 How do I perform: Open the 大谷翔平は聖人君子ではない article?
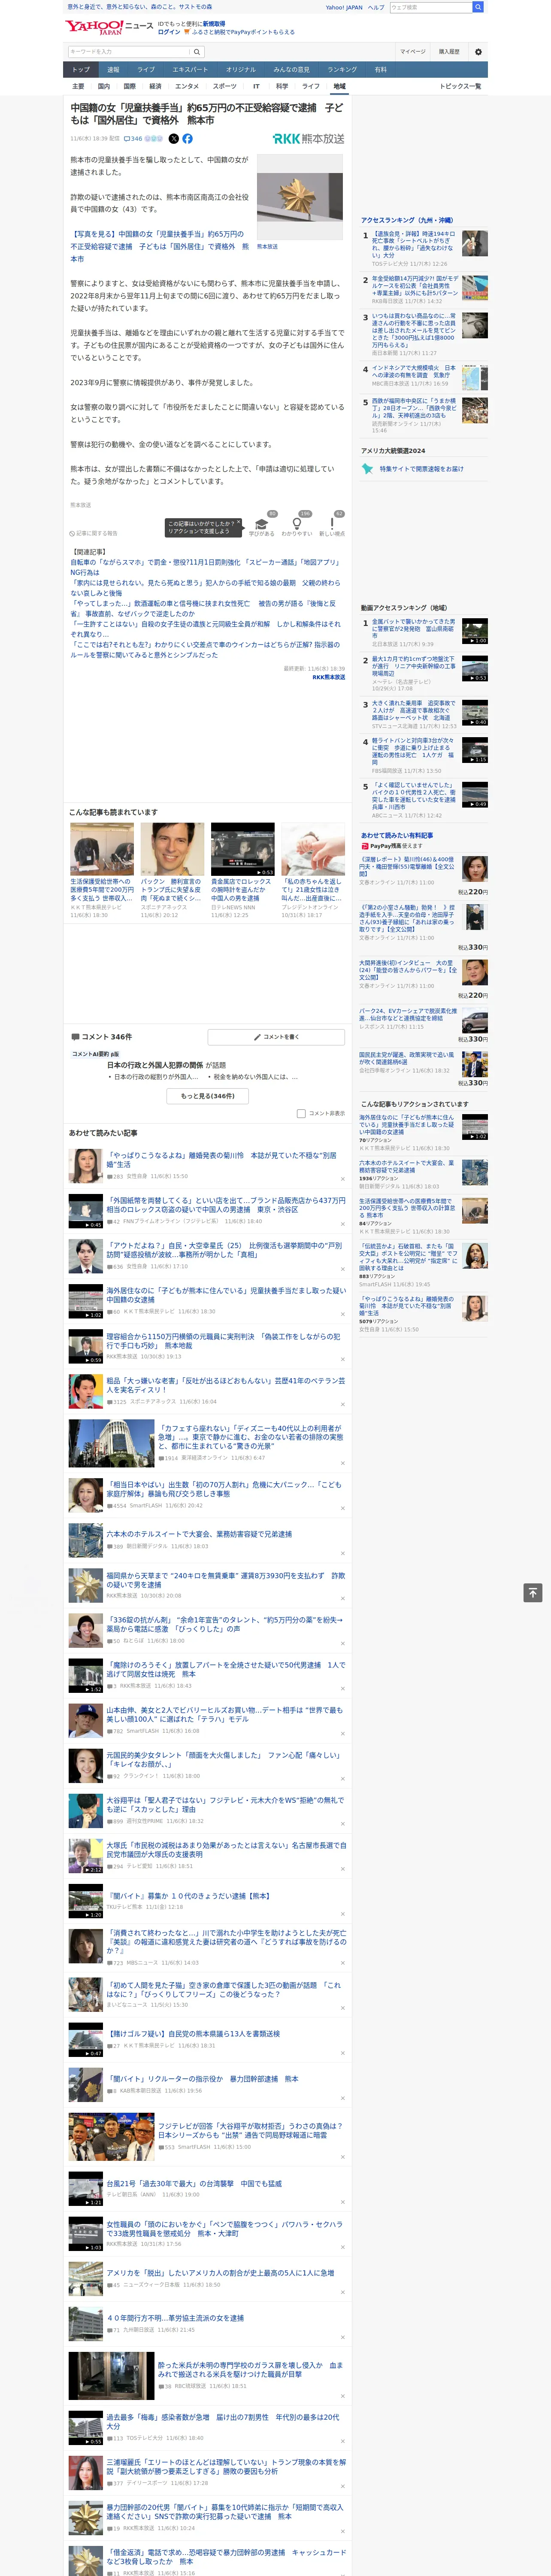pyautogui.click(x=224, y=1804)
